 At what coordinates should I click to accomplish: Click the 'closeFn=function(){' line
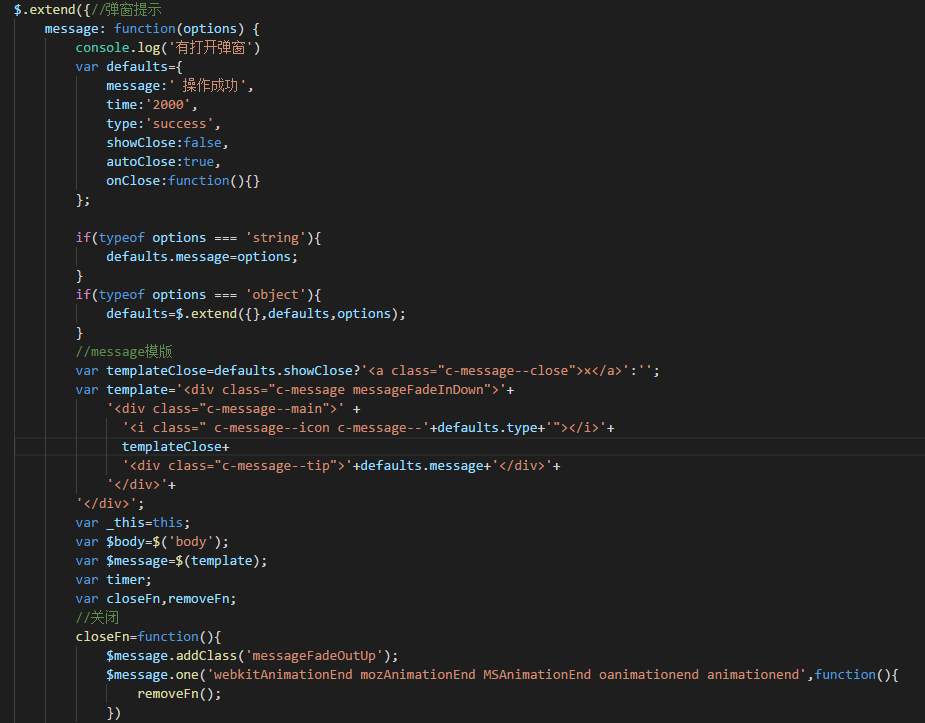pos(148,637)
